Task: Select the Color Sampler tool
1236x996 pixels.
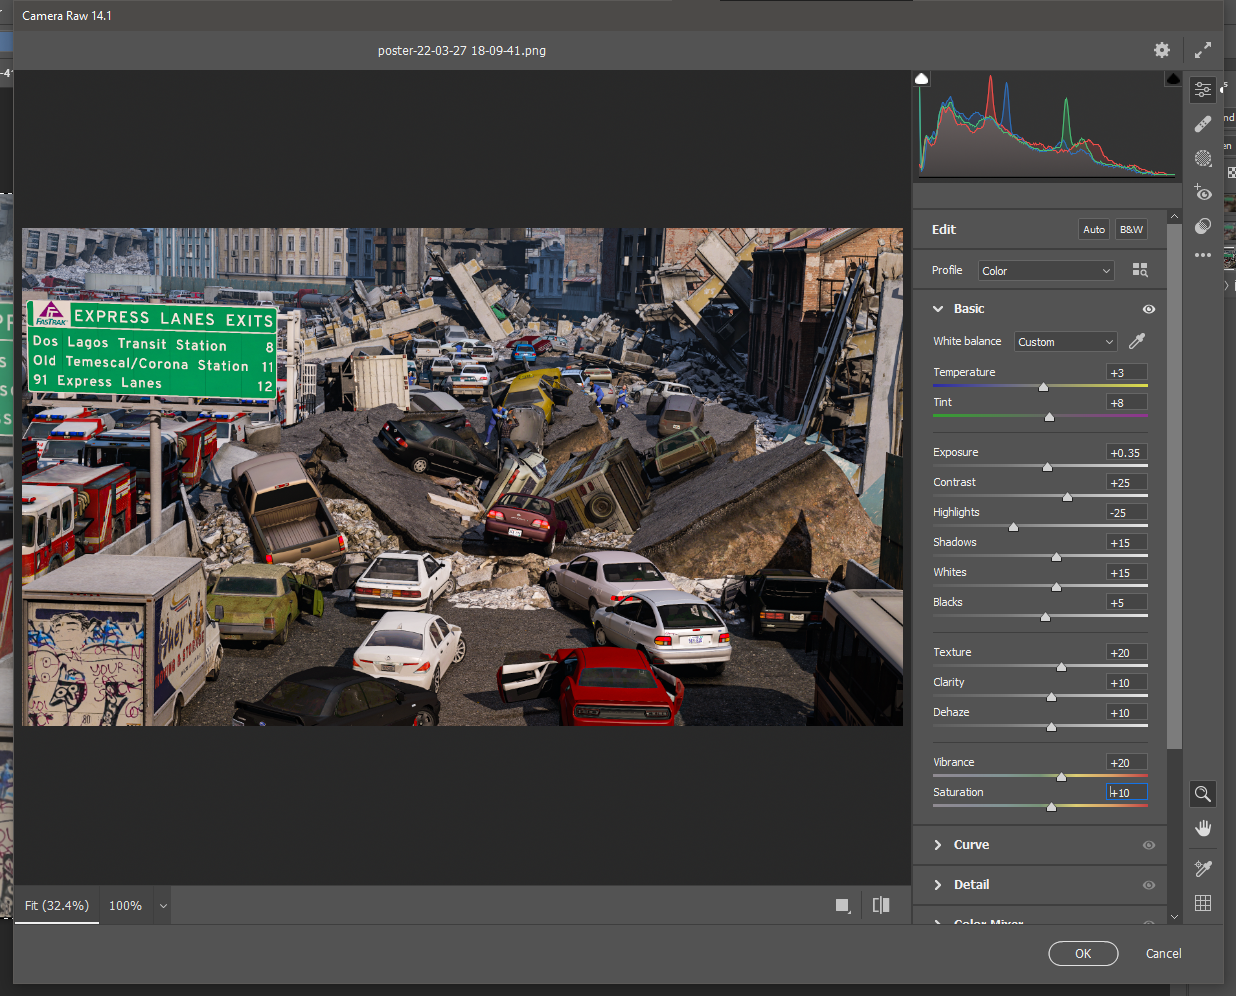Action: [1203, 868]
